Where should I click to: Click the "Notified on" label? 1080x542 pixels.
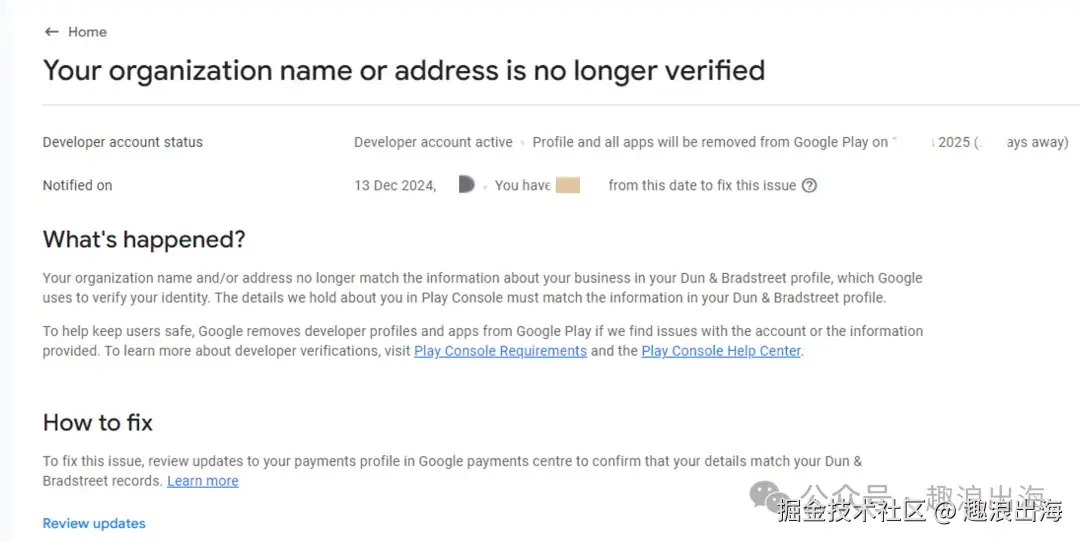tap(77, 185)
